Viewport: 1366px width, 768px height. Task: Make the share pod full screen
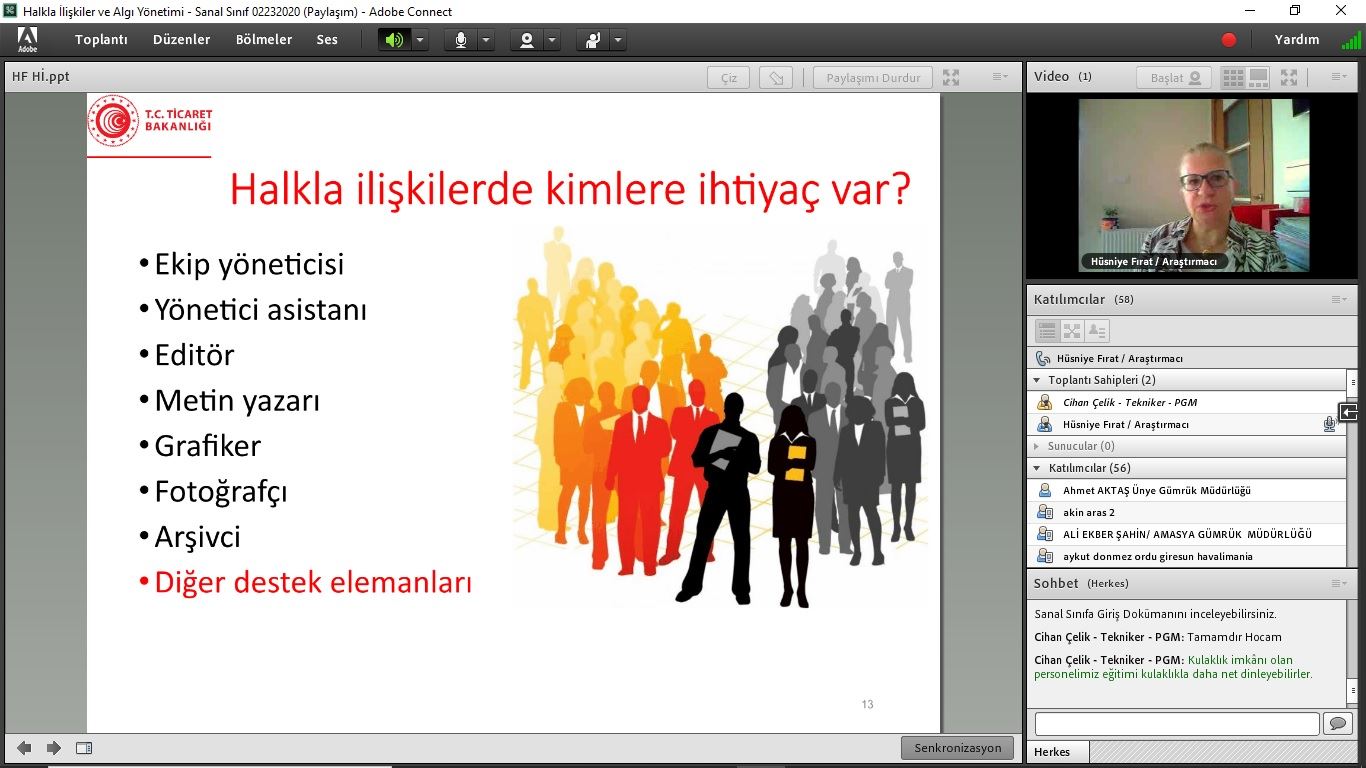951,78
